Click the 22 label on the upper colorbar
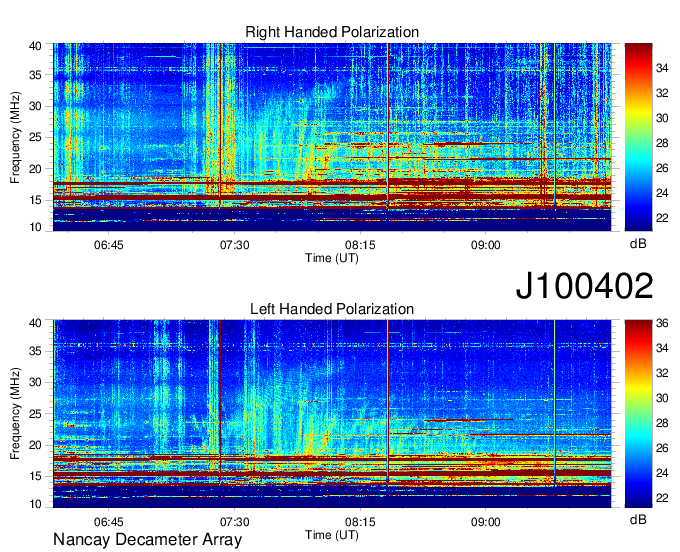680x552 pixels. coord(662,218)
